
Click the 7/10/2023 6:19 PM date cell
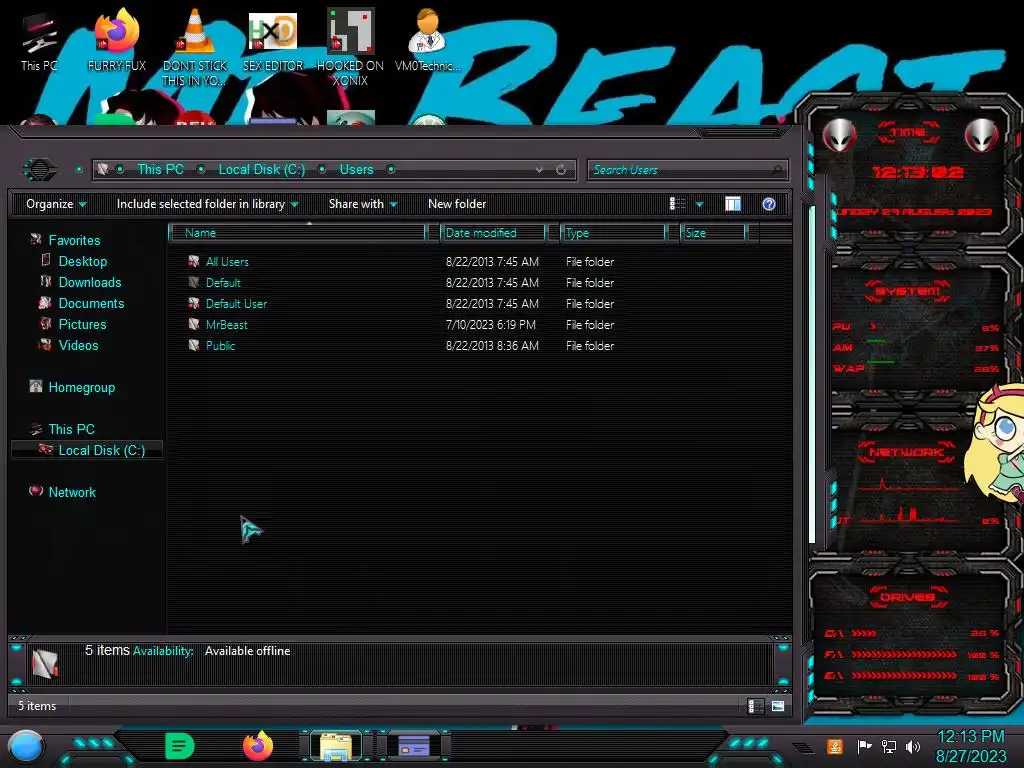[490, 325]
